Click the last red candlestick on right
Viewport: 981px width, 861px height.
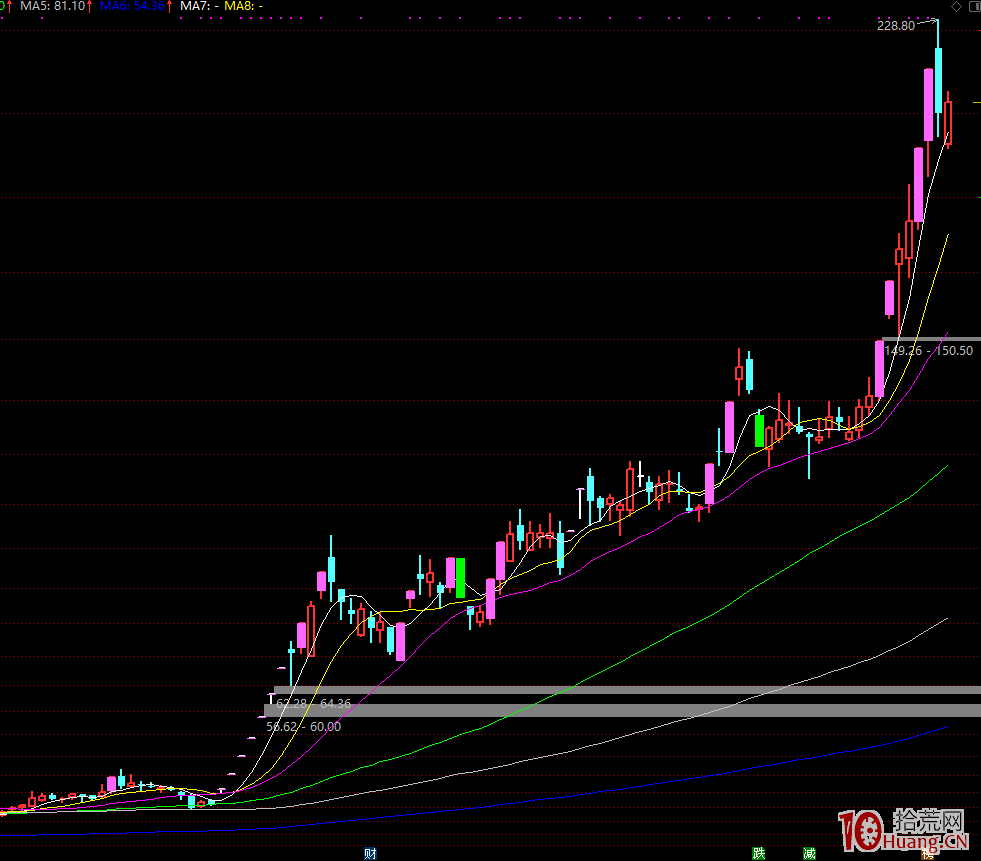948,122
